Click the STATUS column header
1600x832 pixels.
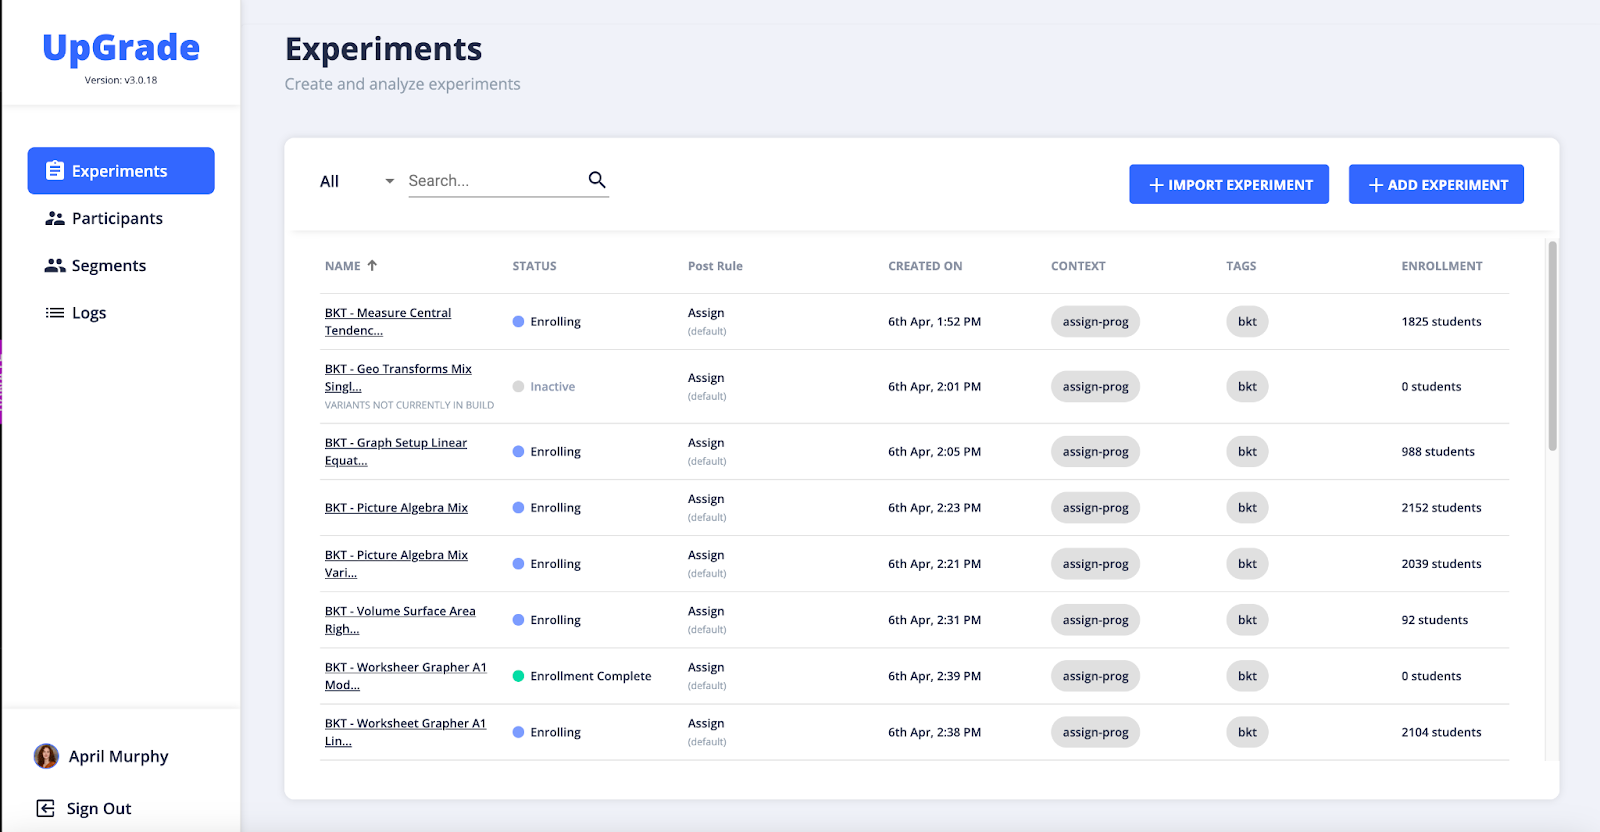[534, 266]
